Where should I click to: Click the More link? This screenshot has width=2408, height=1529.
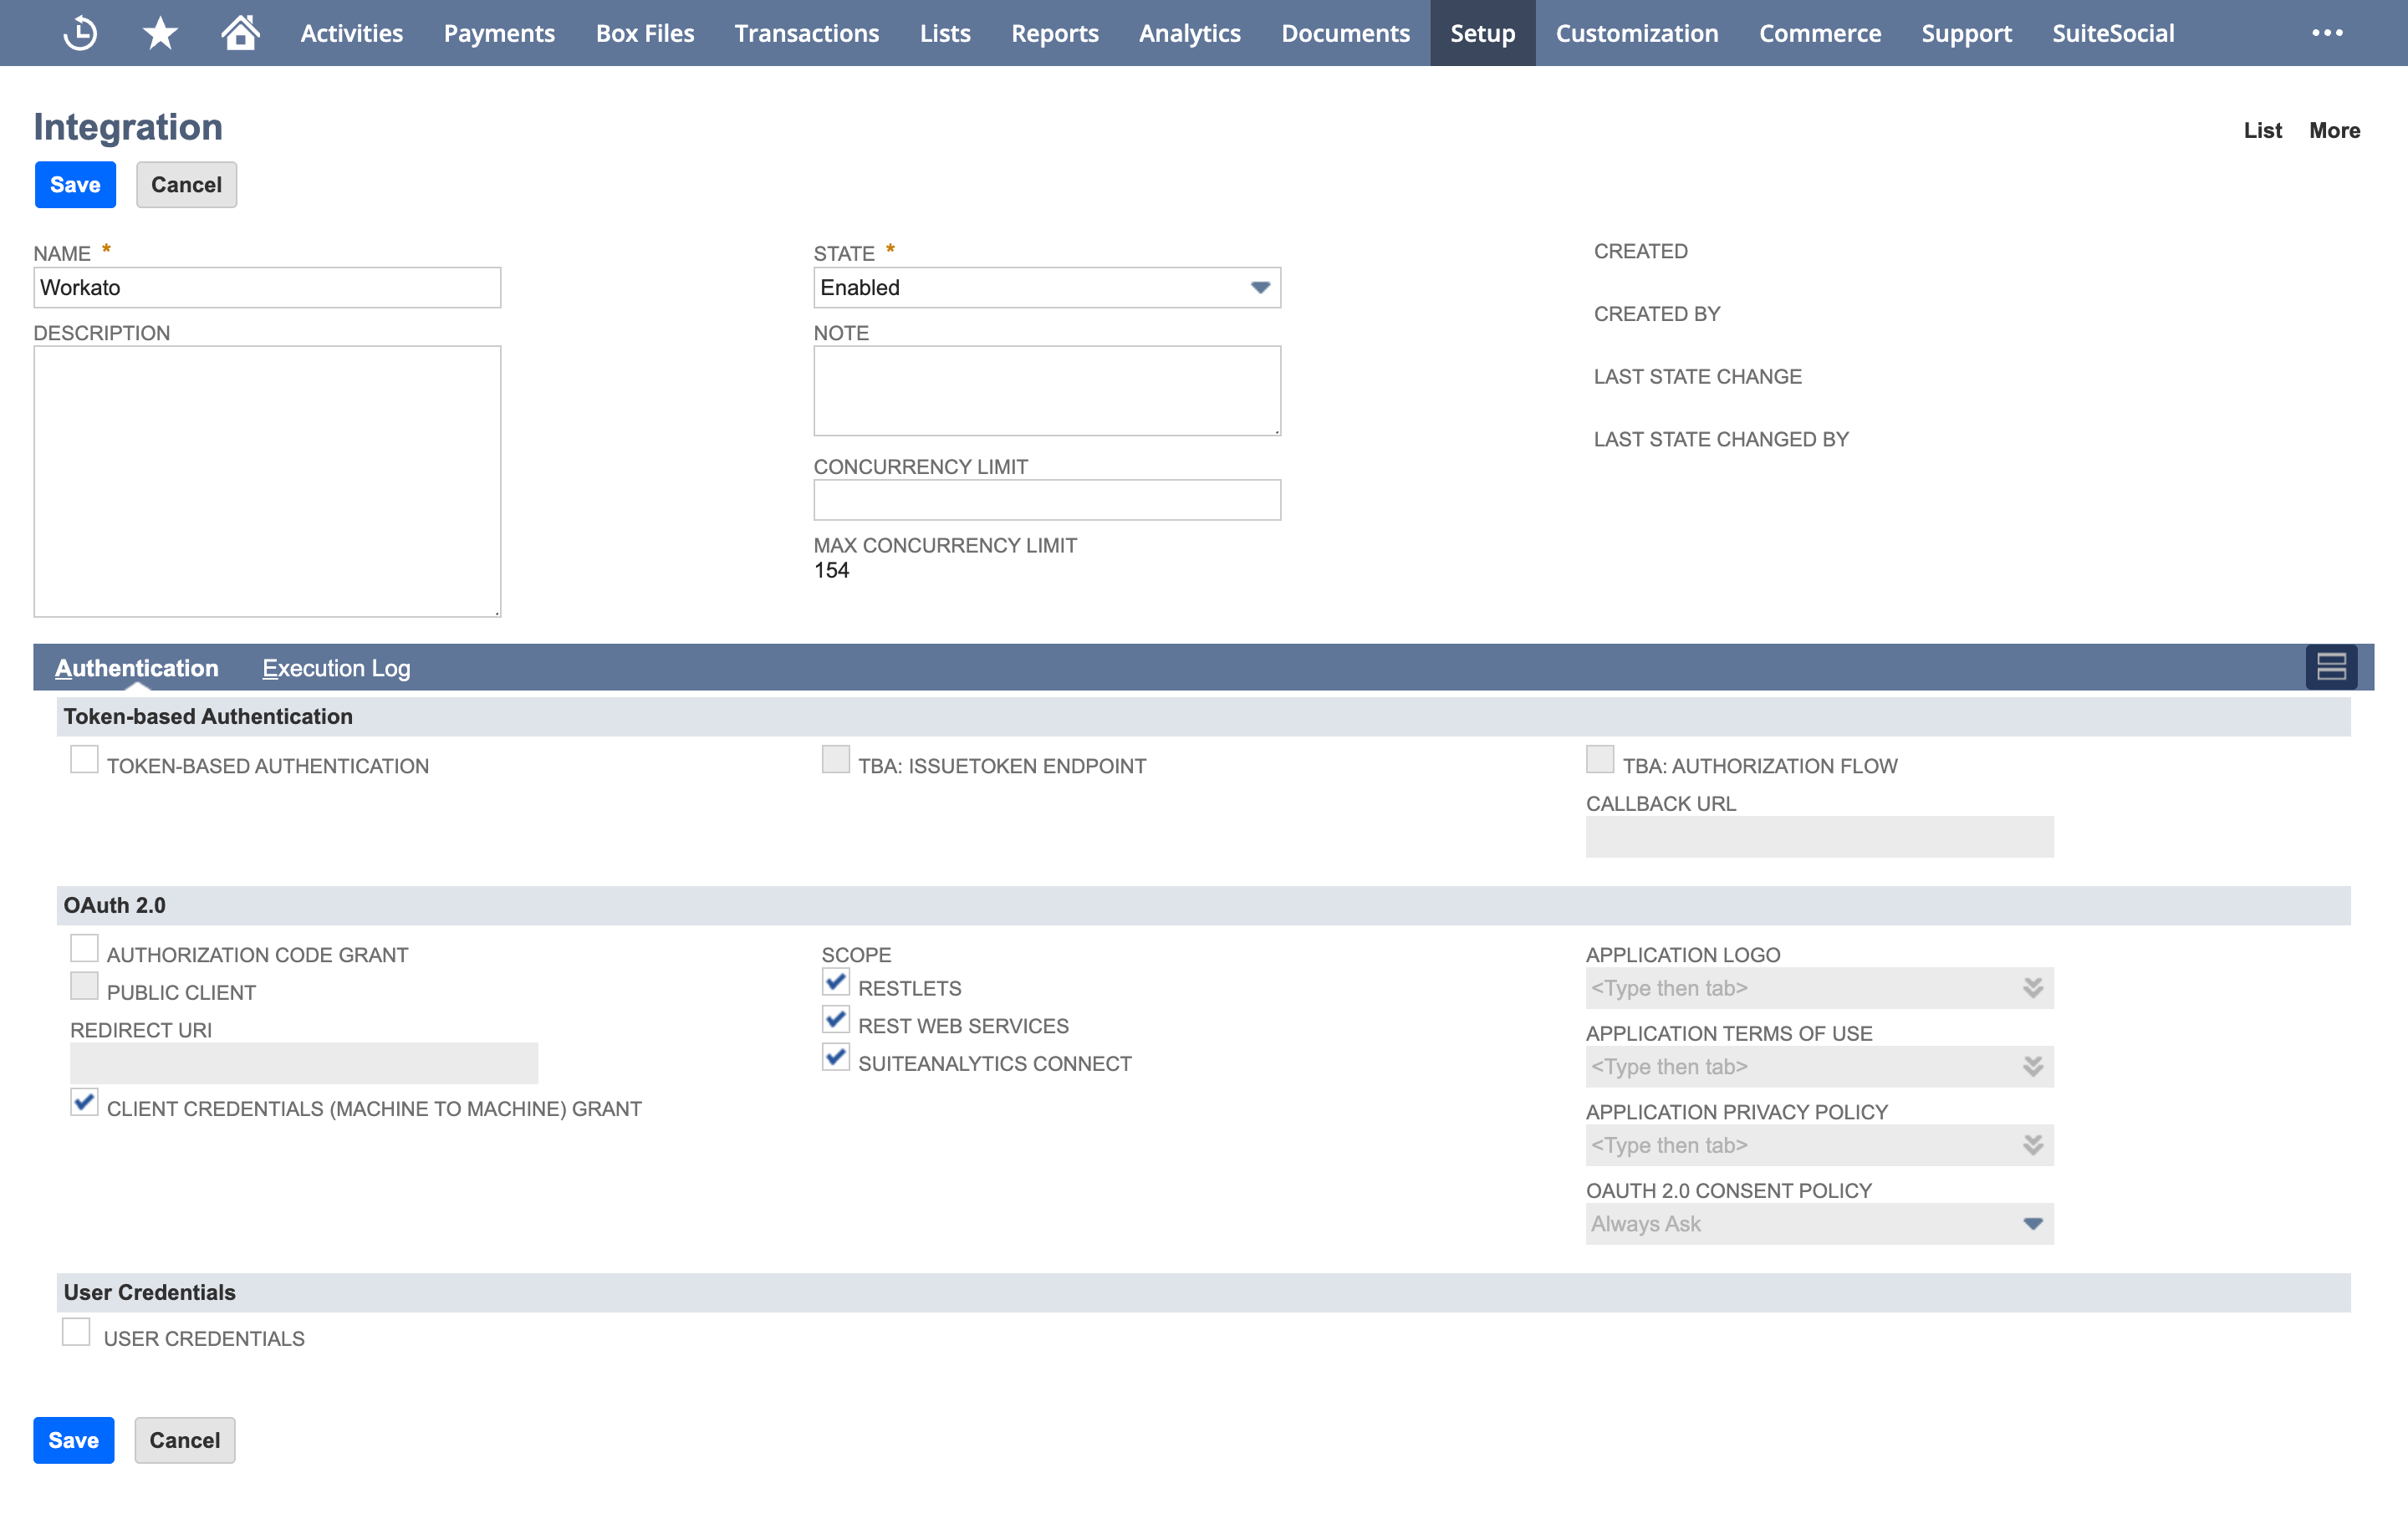point(2335,130)
